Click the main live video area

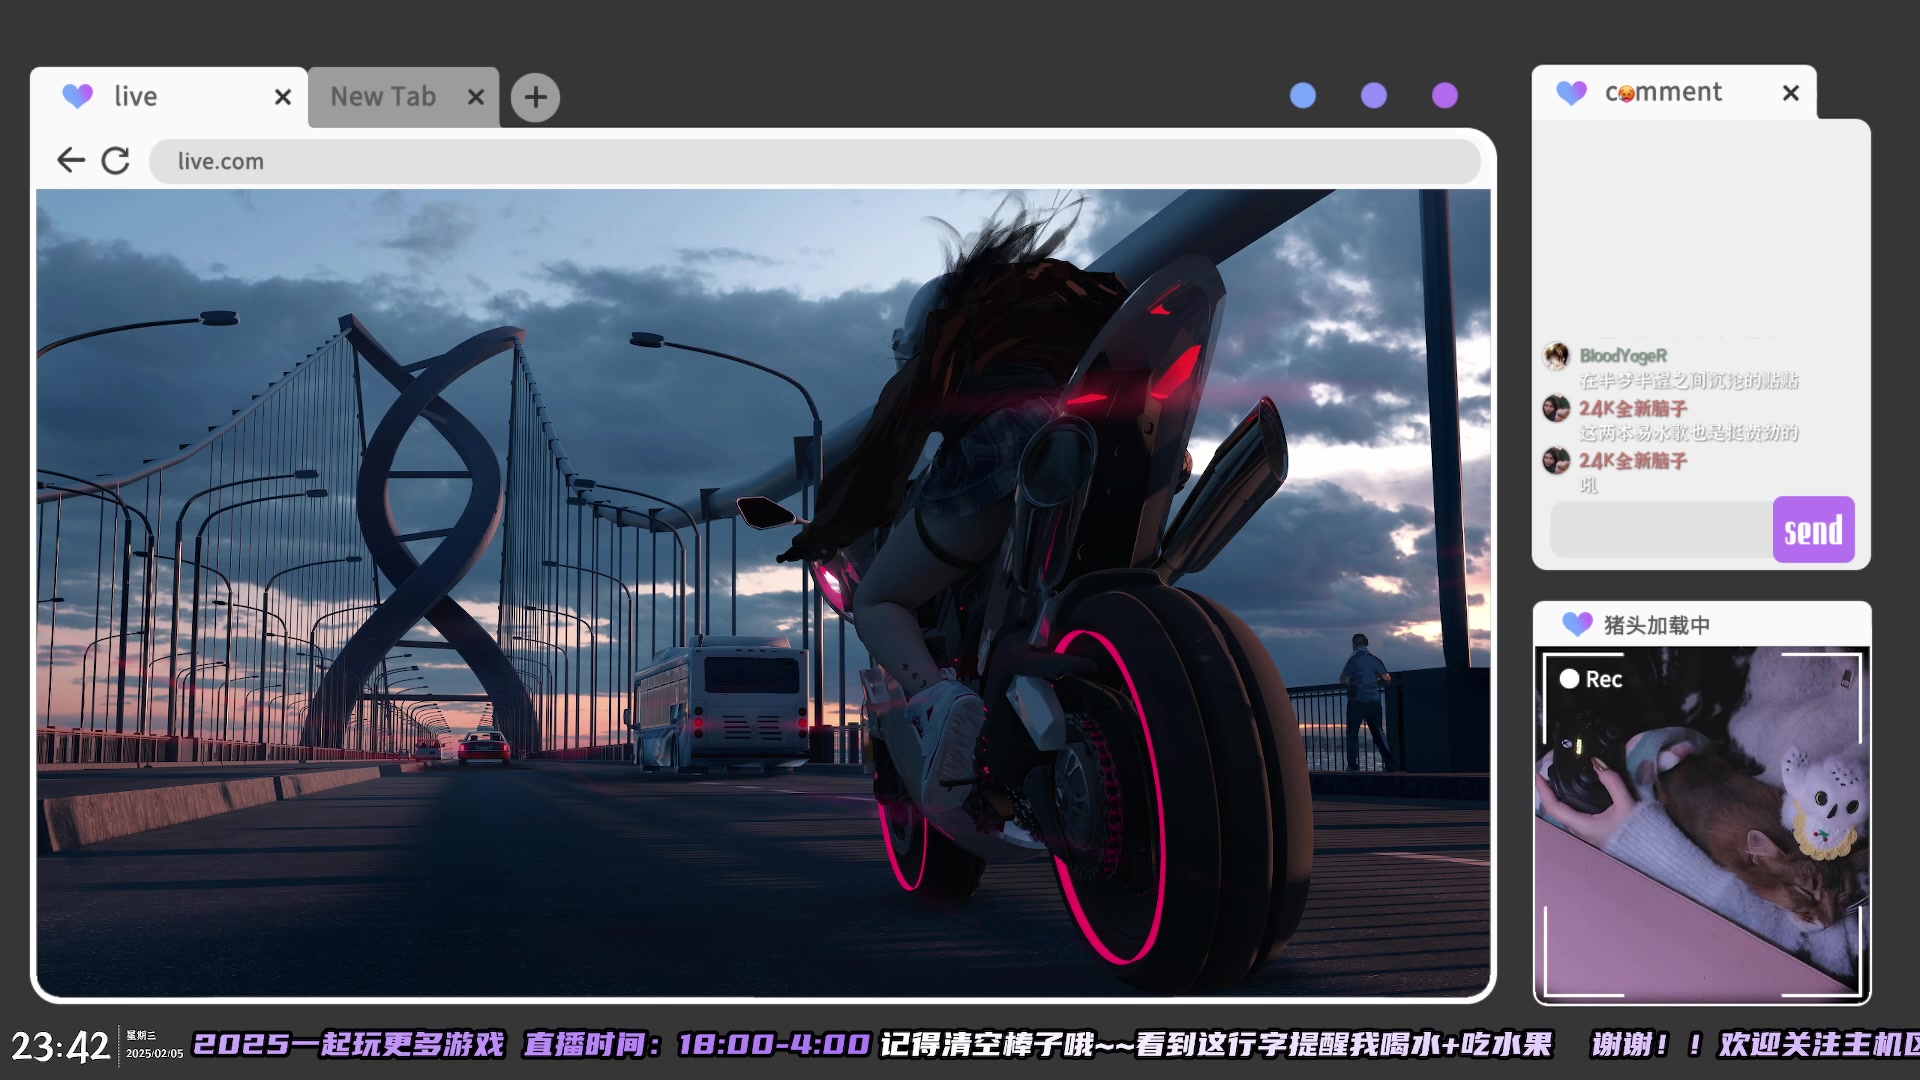[x=763, y=593]
